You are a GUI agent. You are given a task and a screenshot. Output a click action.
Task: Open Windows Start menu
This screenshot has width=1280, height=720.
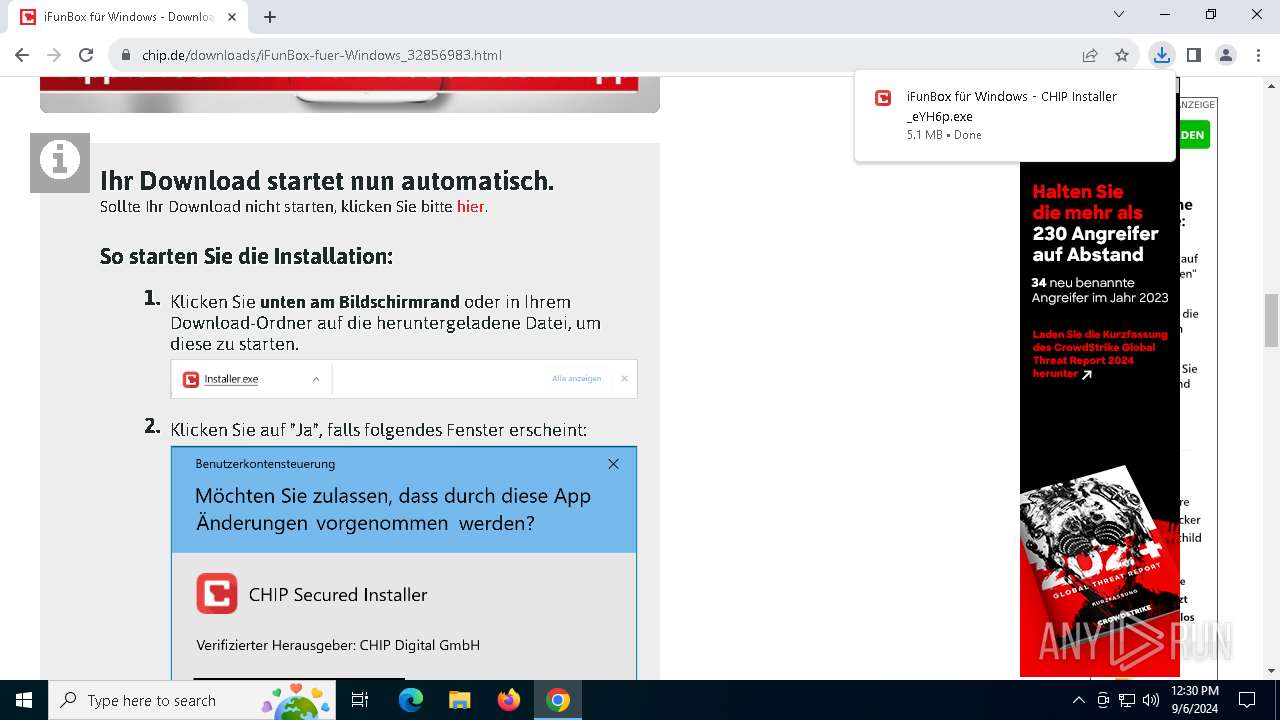click(23, 700)
